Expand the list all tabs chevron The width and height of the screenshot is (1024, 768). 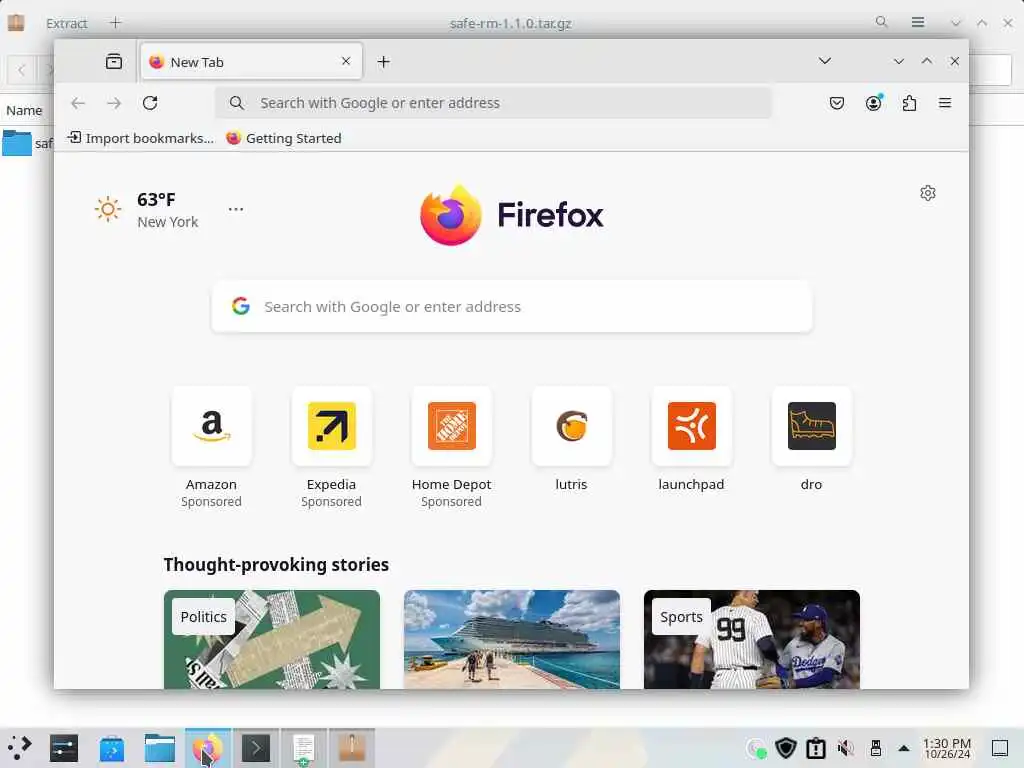coord(825,61)
